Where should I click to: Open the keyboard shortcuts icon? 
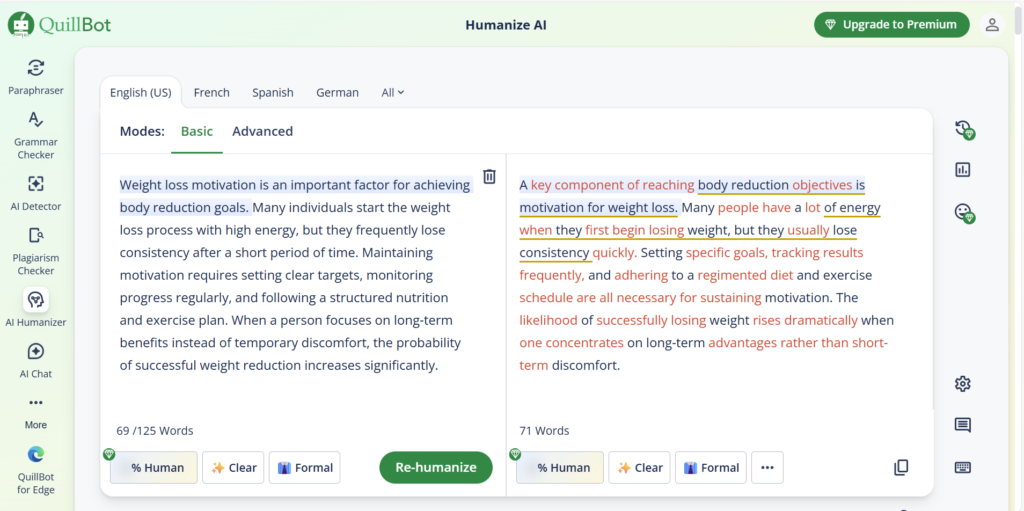tap(963, 467)
